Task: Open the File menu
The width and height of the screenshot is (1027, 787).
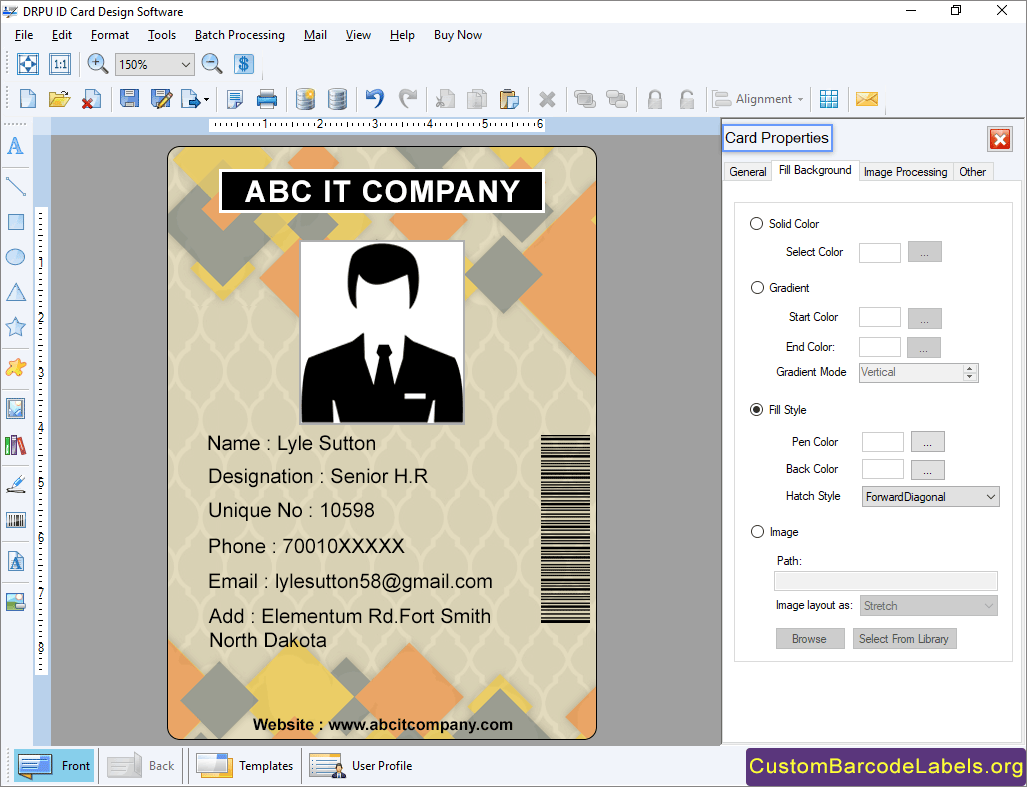Action: [x=24, y=35]
